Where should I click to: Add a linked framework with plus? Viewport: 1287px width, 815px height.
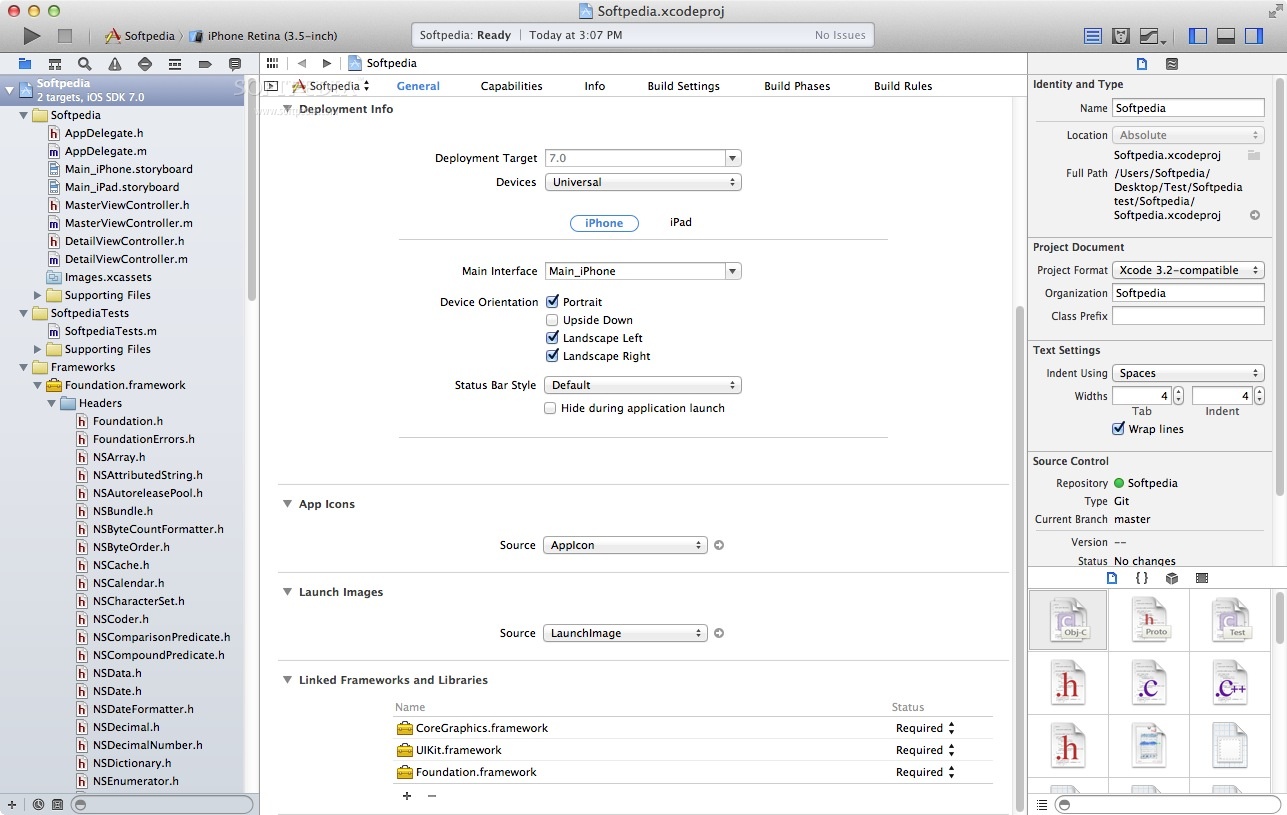click(x=407, y=796)
